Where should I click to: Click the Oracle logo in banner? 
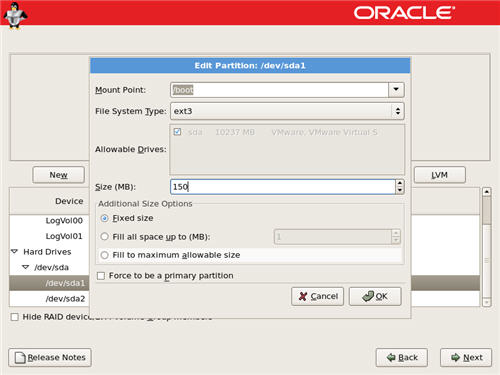(404, 13)
